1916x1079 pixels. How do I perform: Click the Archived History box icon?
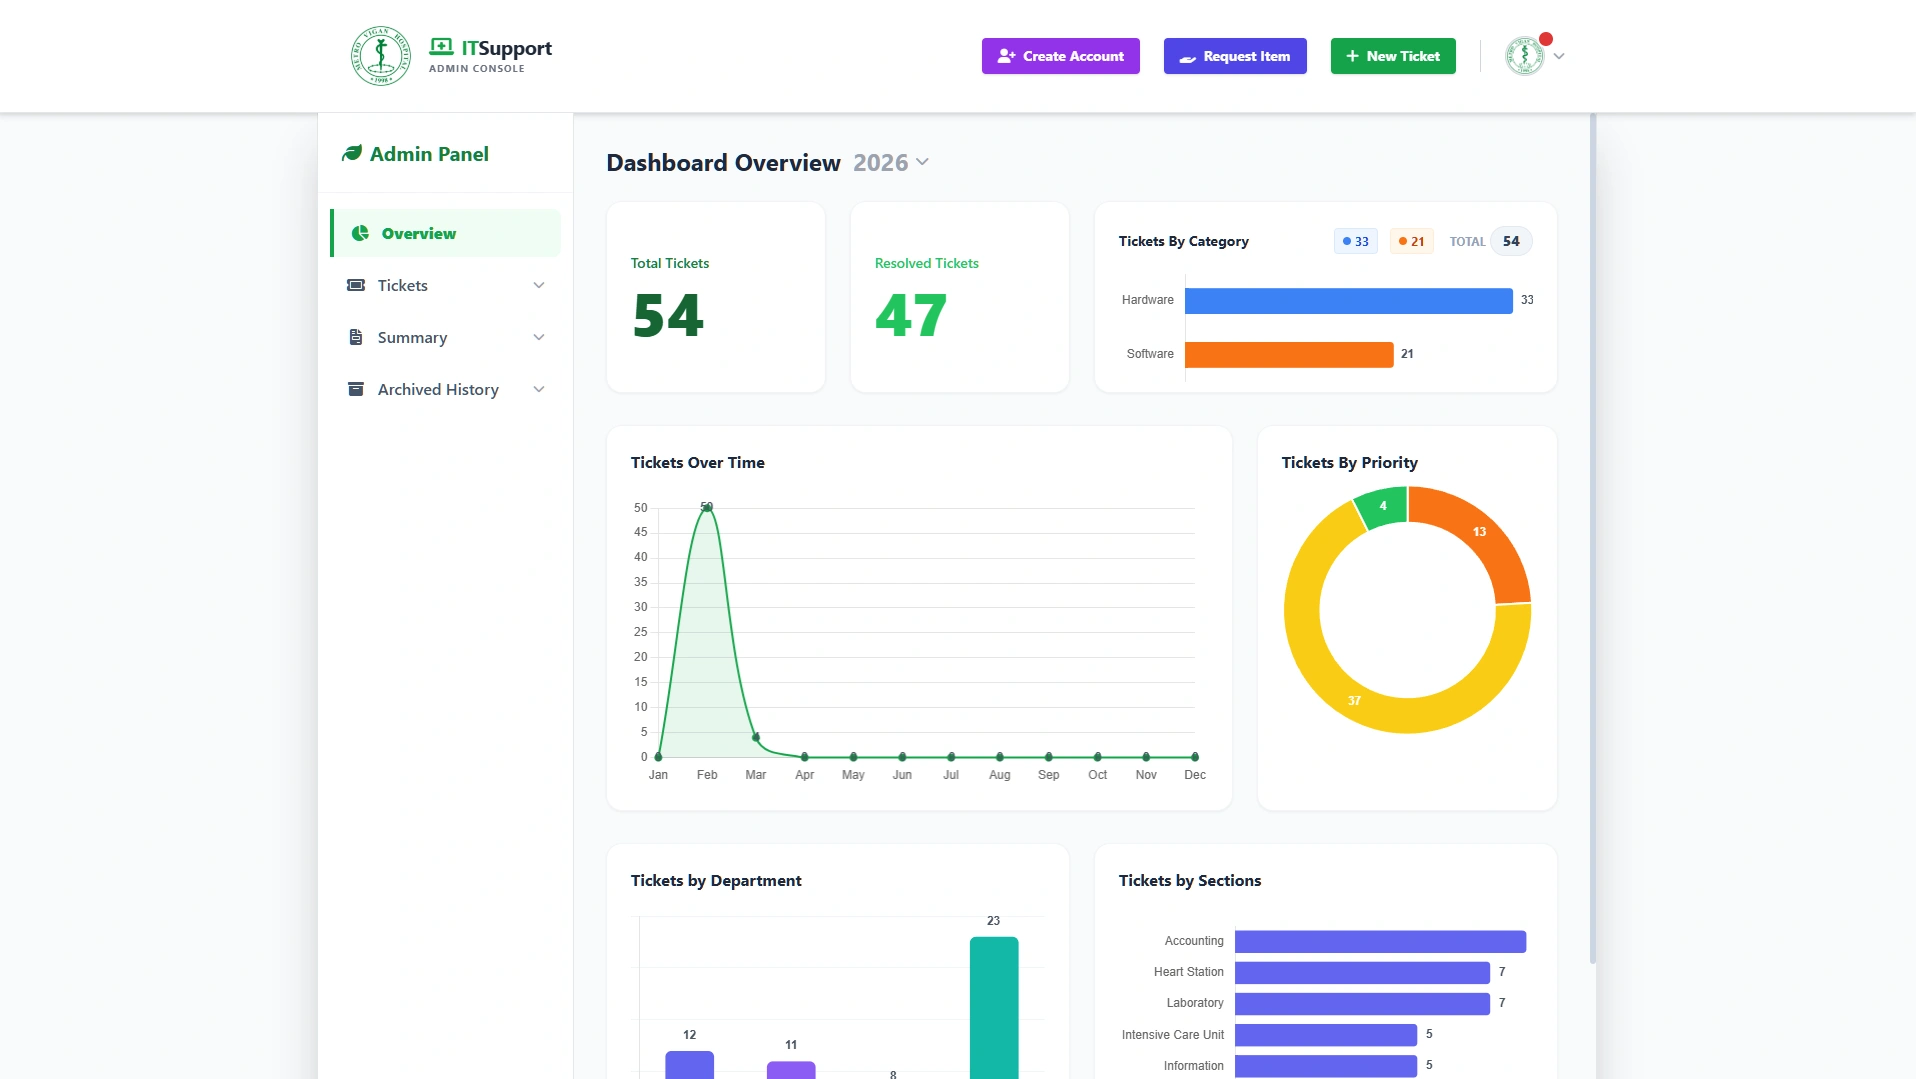pyautogui.click(x=356, y=389)
